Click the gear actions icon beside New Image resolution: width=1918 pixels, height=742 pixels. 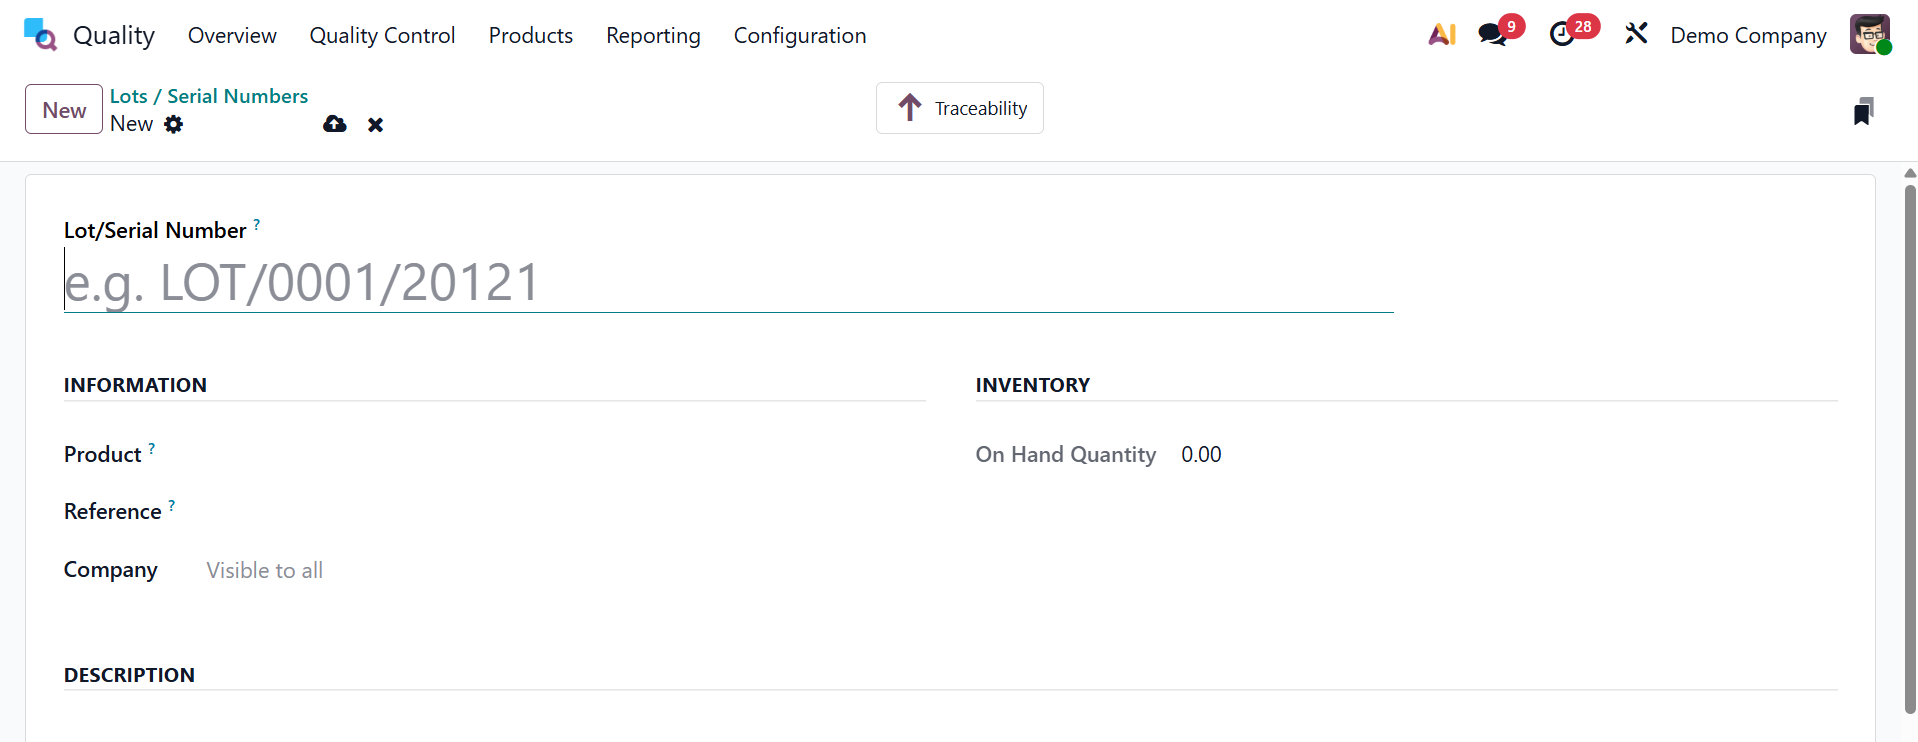(174, 124)
